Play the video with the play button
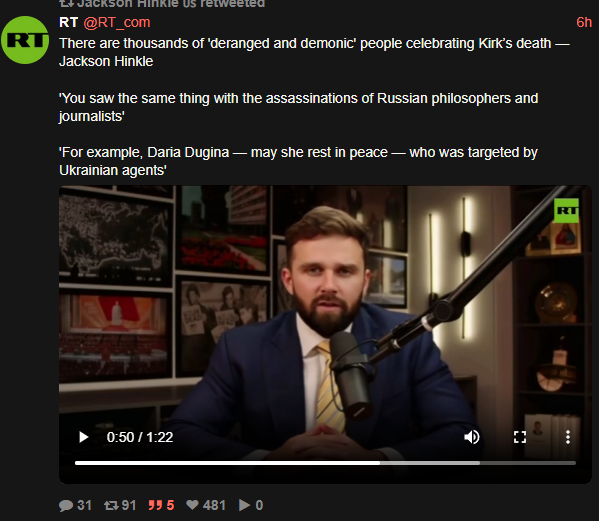The image size is (599, 521). point(83,437)
